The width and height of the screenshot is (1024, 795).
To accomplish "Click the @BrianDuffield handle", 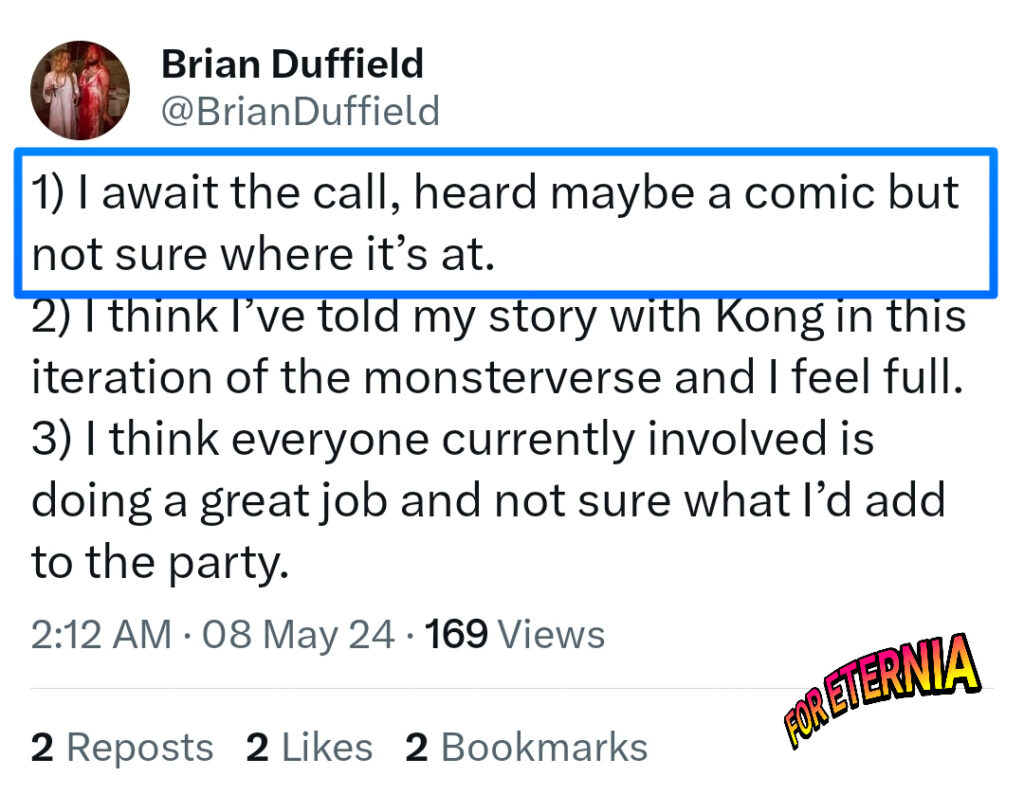I will 300,110.
